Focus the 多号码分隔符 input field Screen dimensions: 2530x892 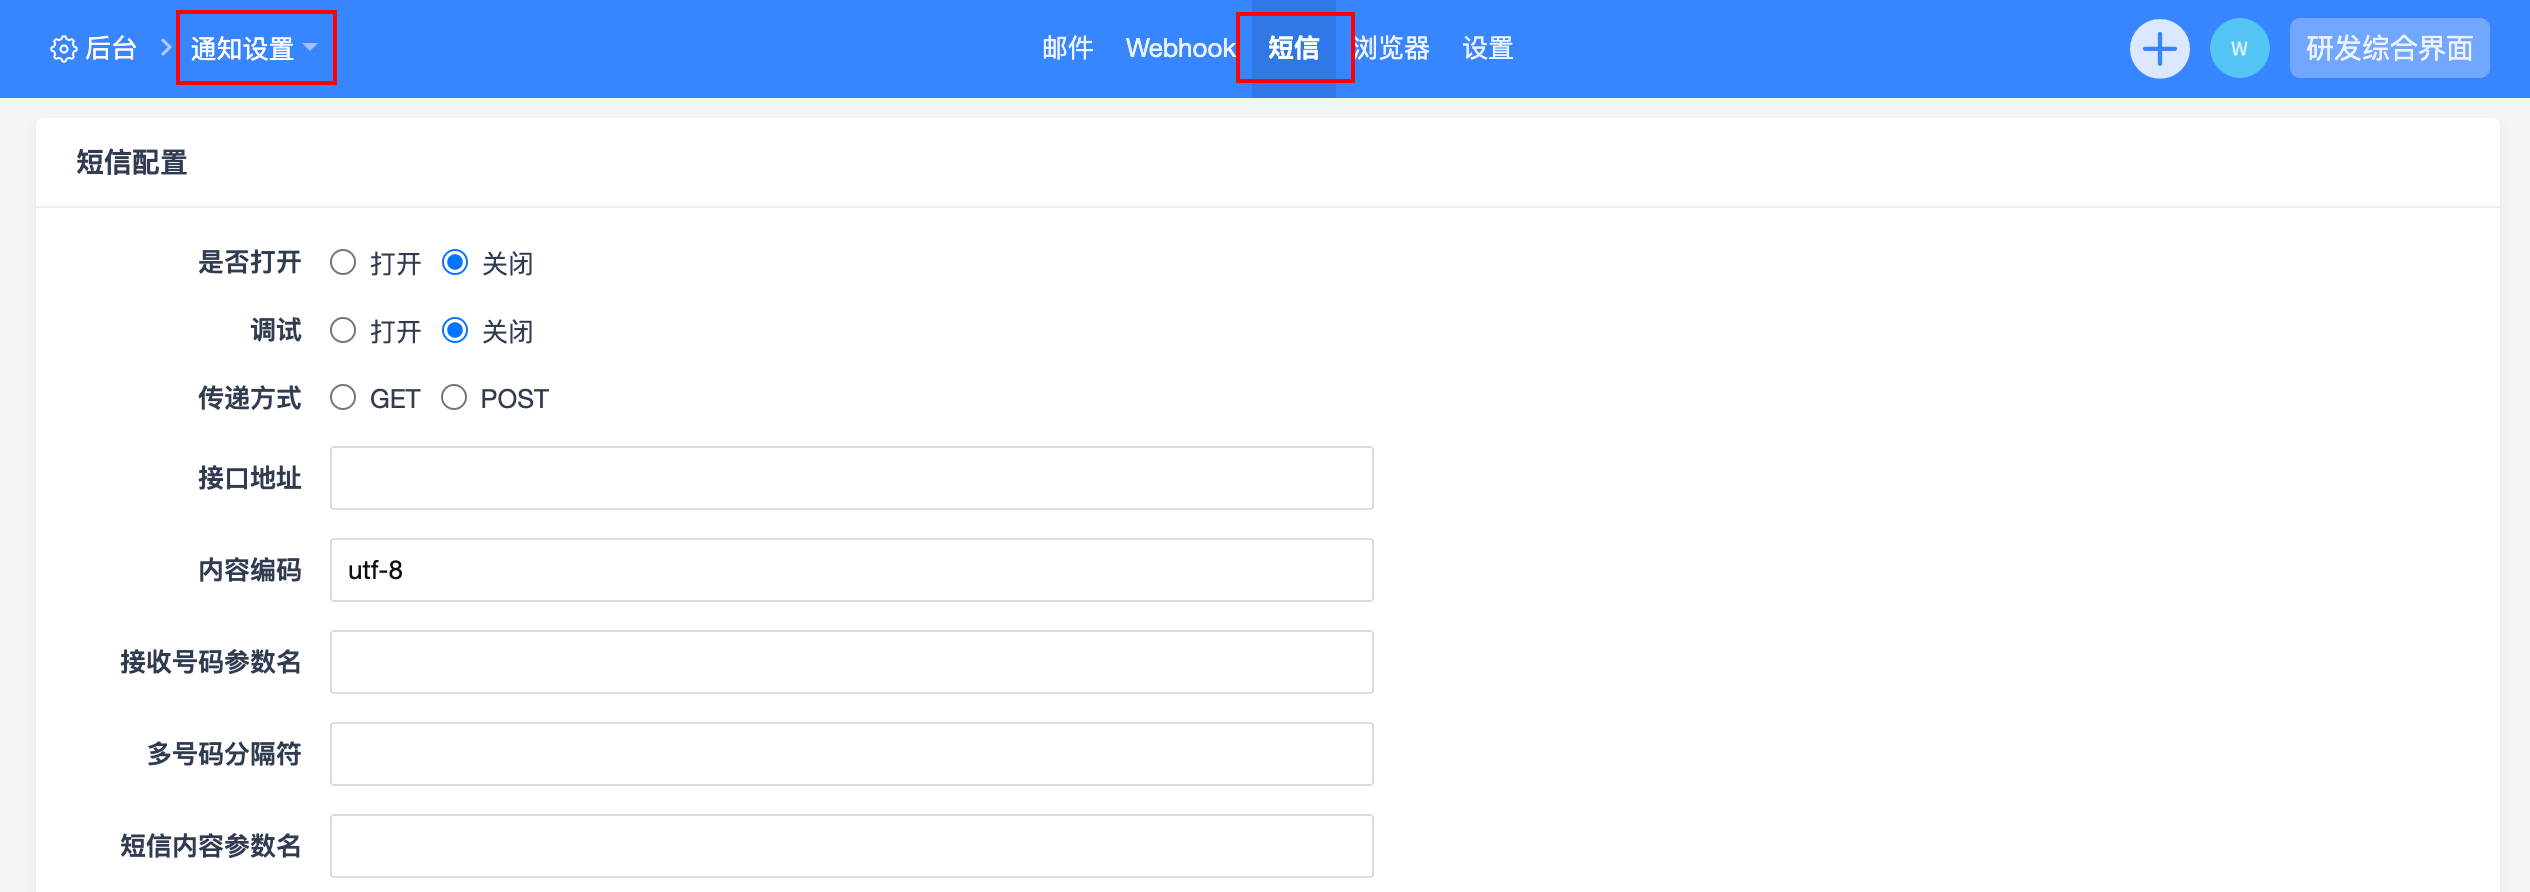tap(852, 754)
